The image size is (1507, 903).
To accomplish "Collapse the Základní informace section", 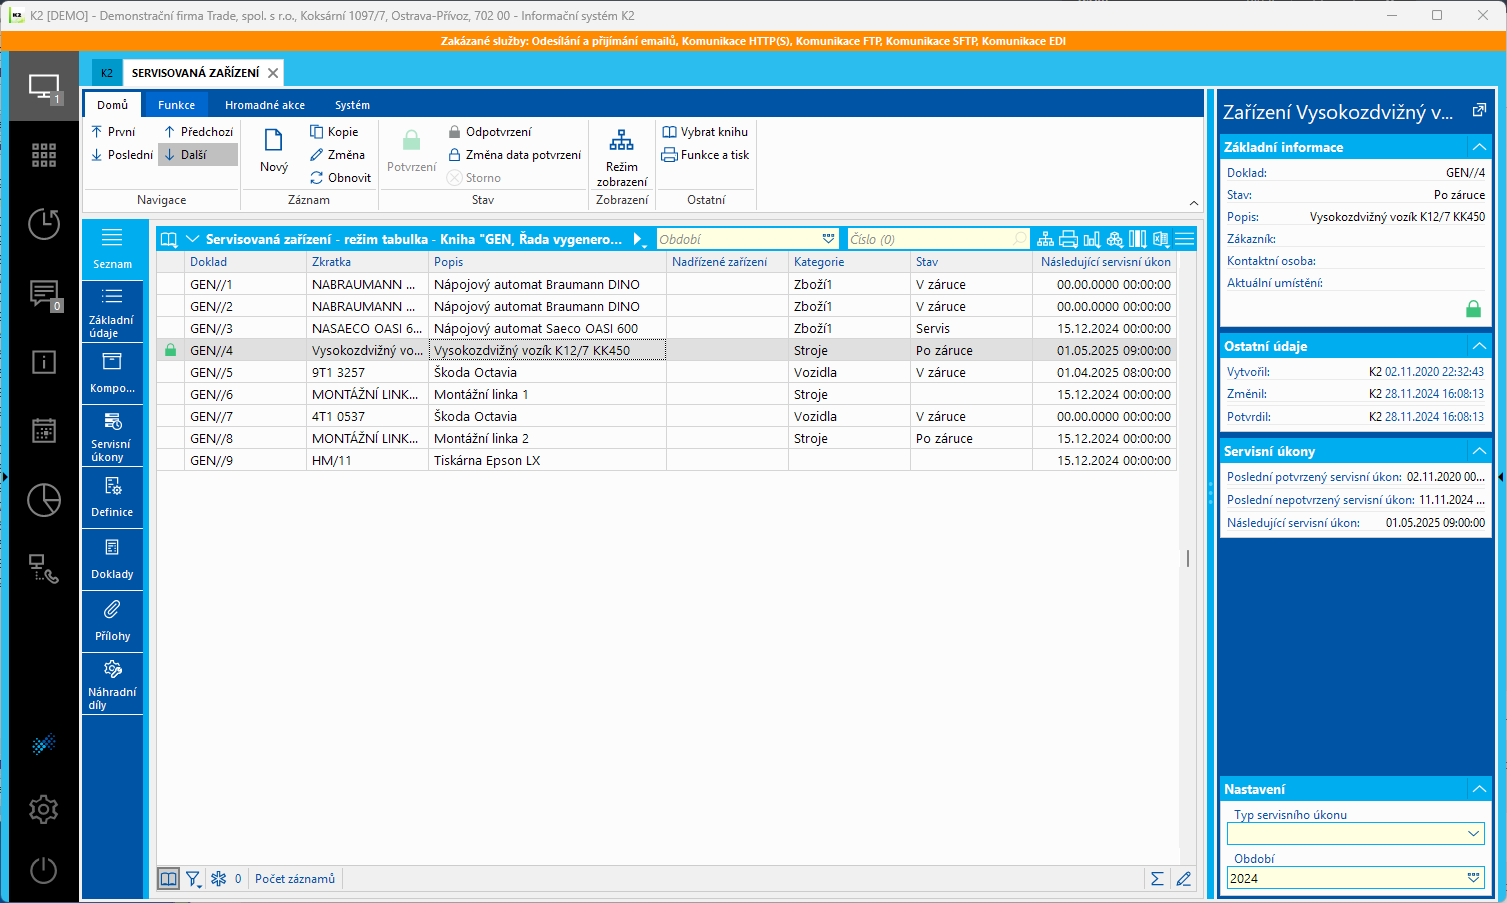I will [x=1479, y=147].
